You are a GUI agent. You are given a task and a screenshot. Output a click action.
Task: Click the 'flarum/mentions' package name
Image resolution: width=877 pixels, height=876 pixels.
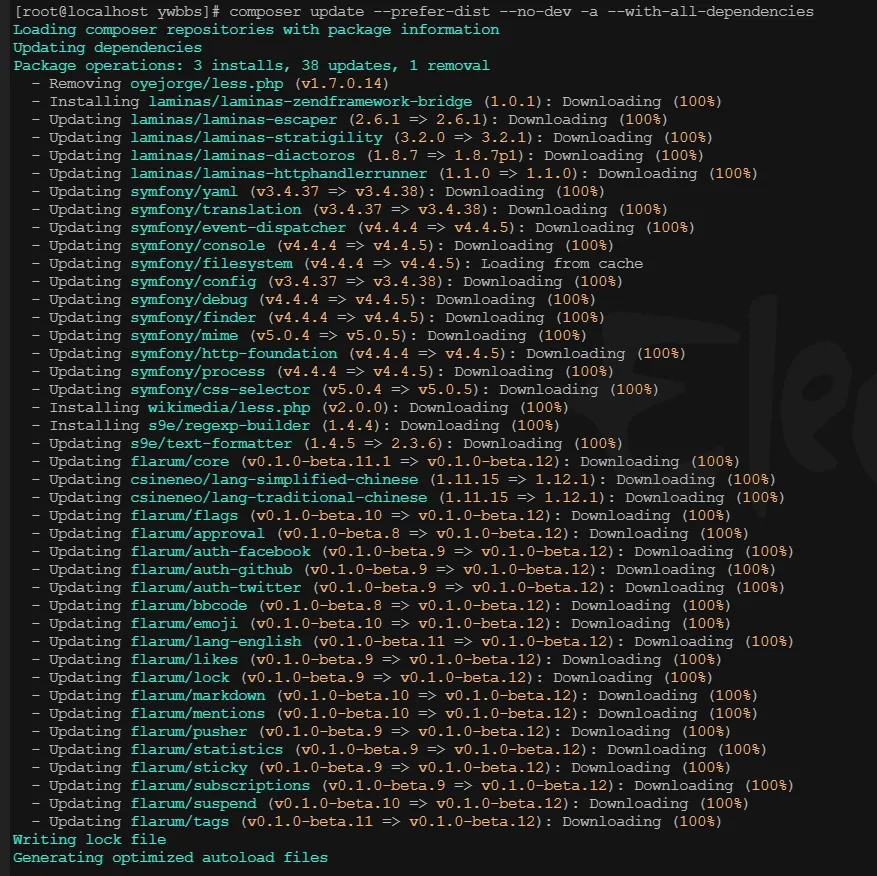[198, 713]
